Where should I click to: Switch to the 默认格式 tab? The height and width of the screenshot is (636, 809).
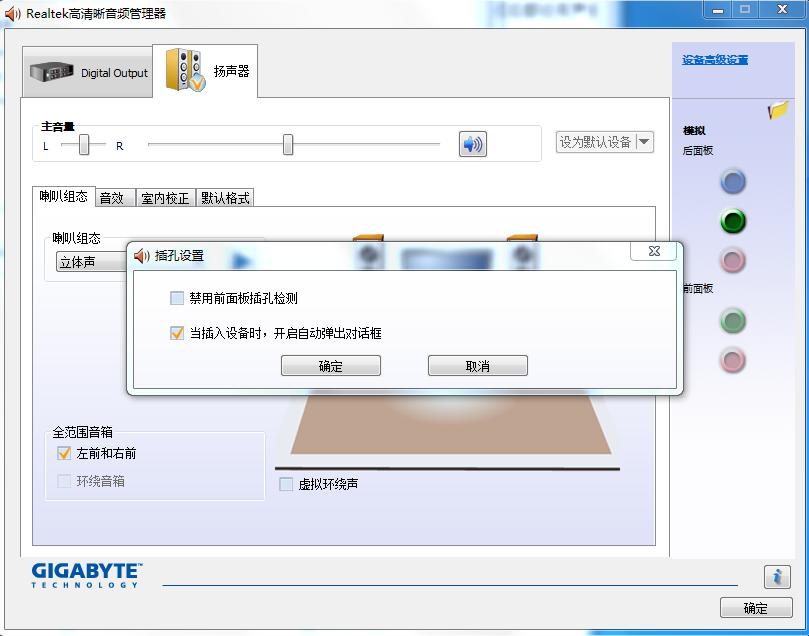coord(226,197)
